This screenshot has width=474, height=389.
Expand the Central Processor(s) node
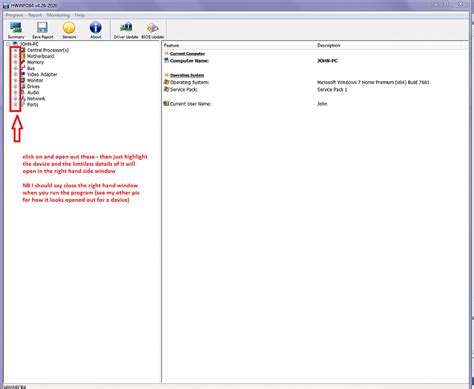pyautogui.click(x=15, y=50)
